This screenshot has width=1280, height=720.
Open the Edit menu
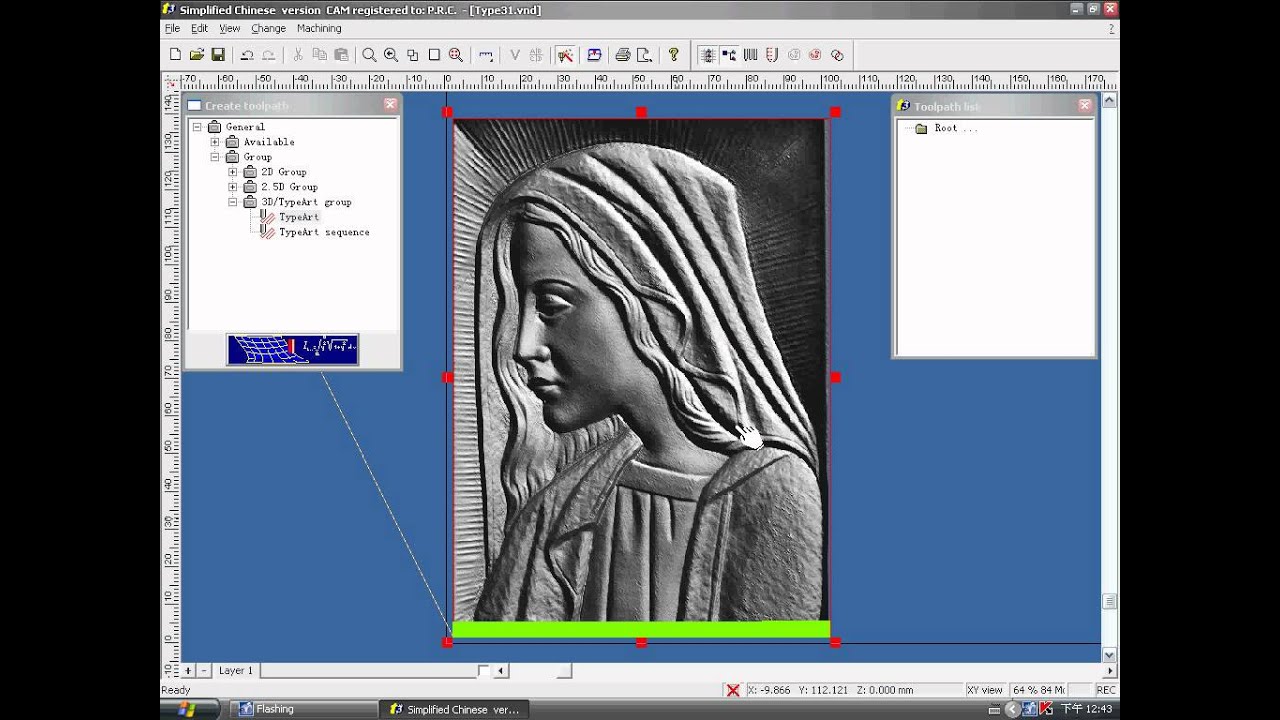[x=200, y=28]
